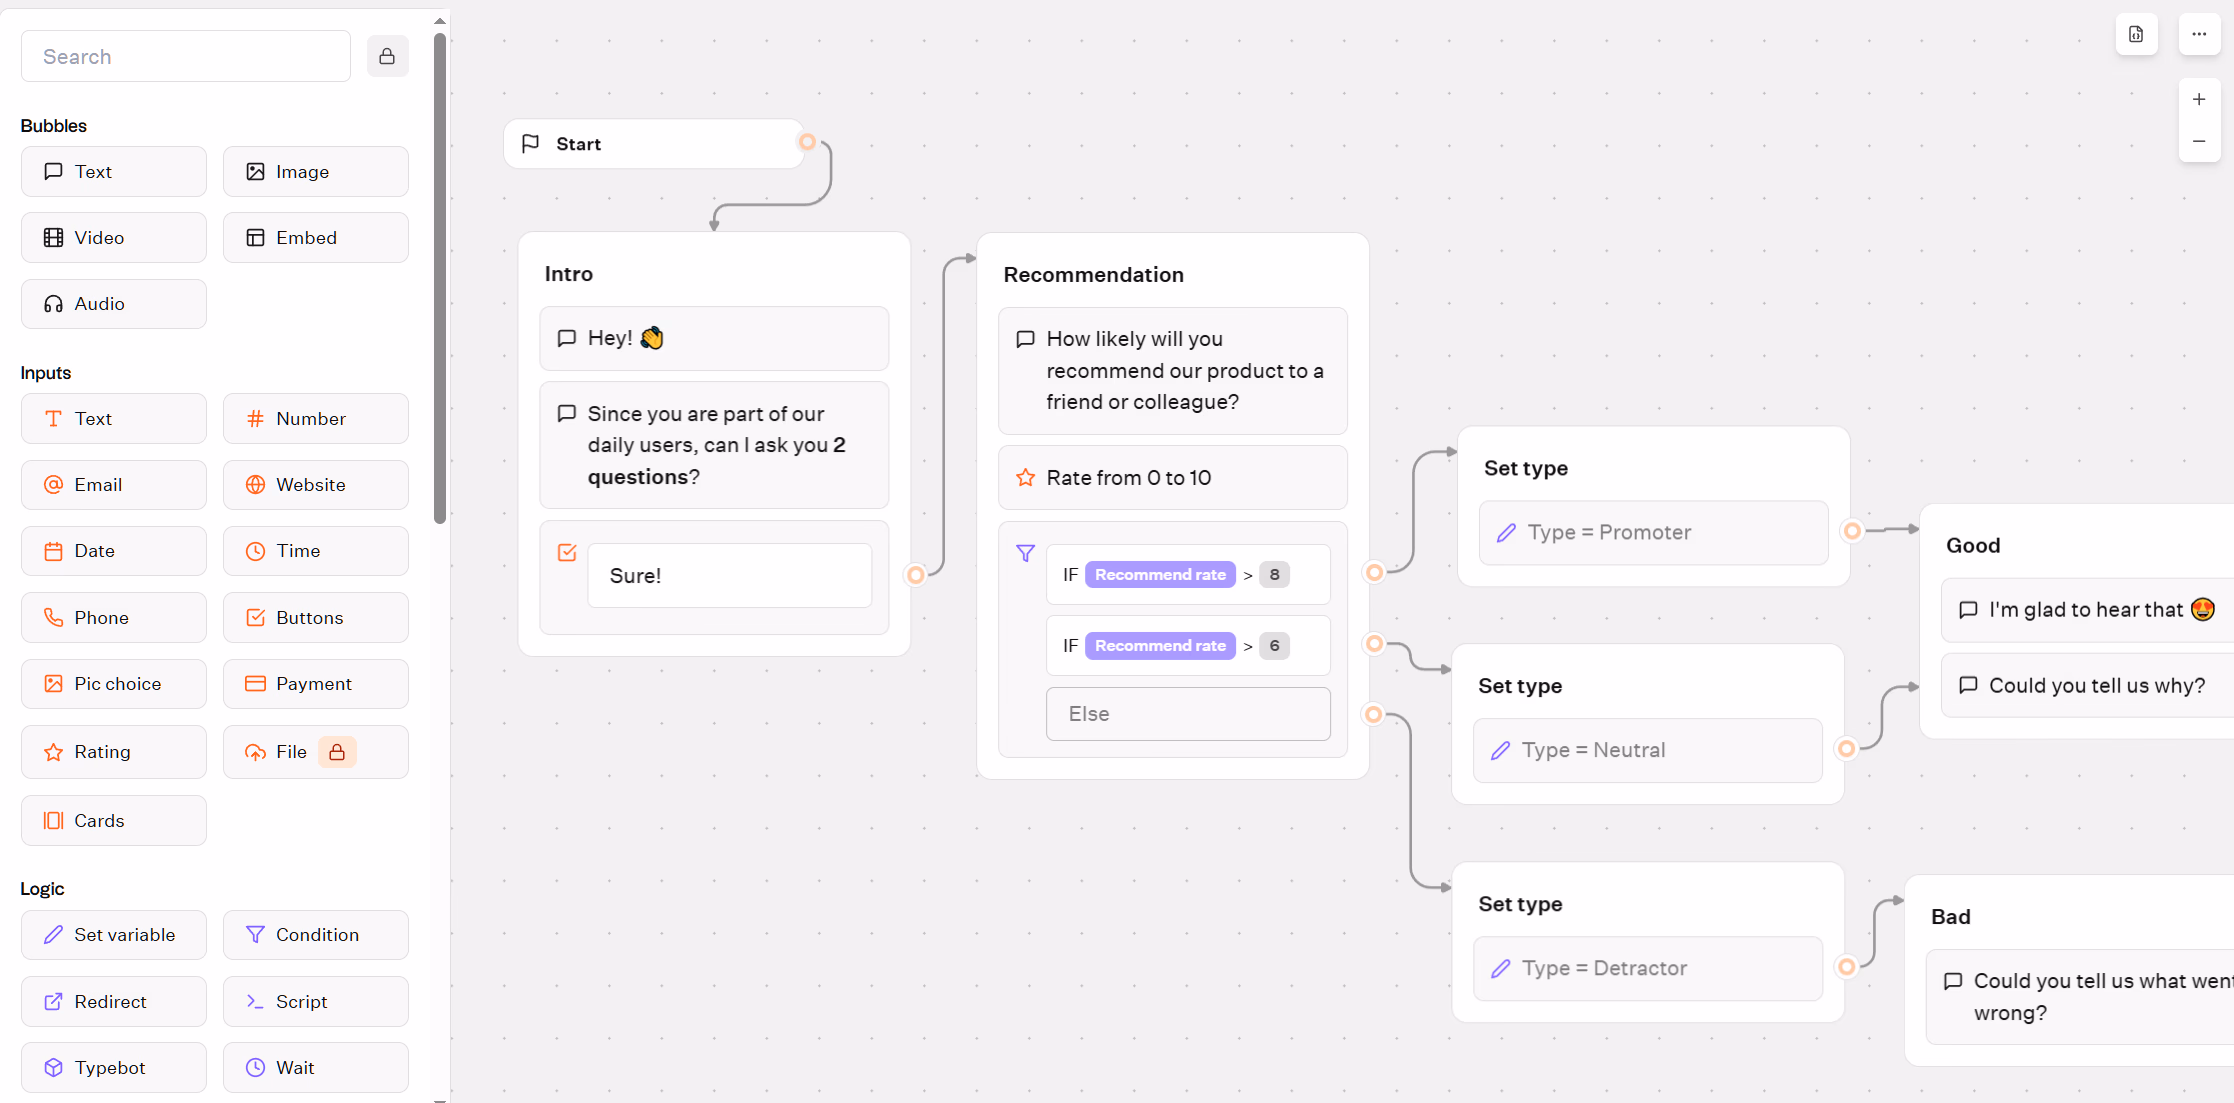The height and width of the screenshot is (1103, 2234).
Task: Select the Time input block
Action: pyautogui.click(x=316, y=551)
